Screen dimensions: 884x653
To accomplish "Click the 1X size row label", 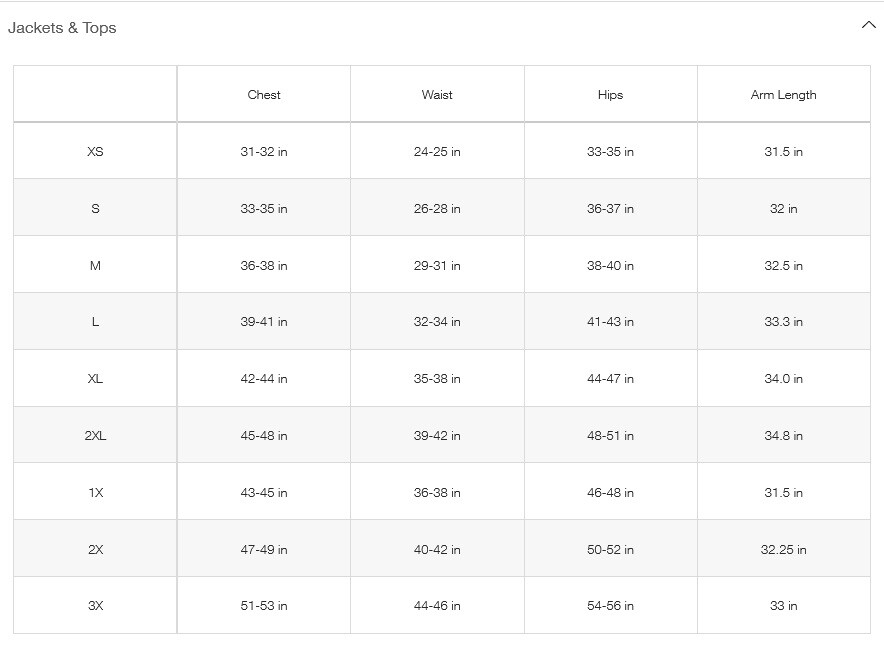I will pos(96,492).
